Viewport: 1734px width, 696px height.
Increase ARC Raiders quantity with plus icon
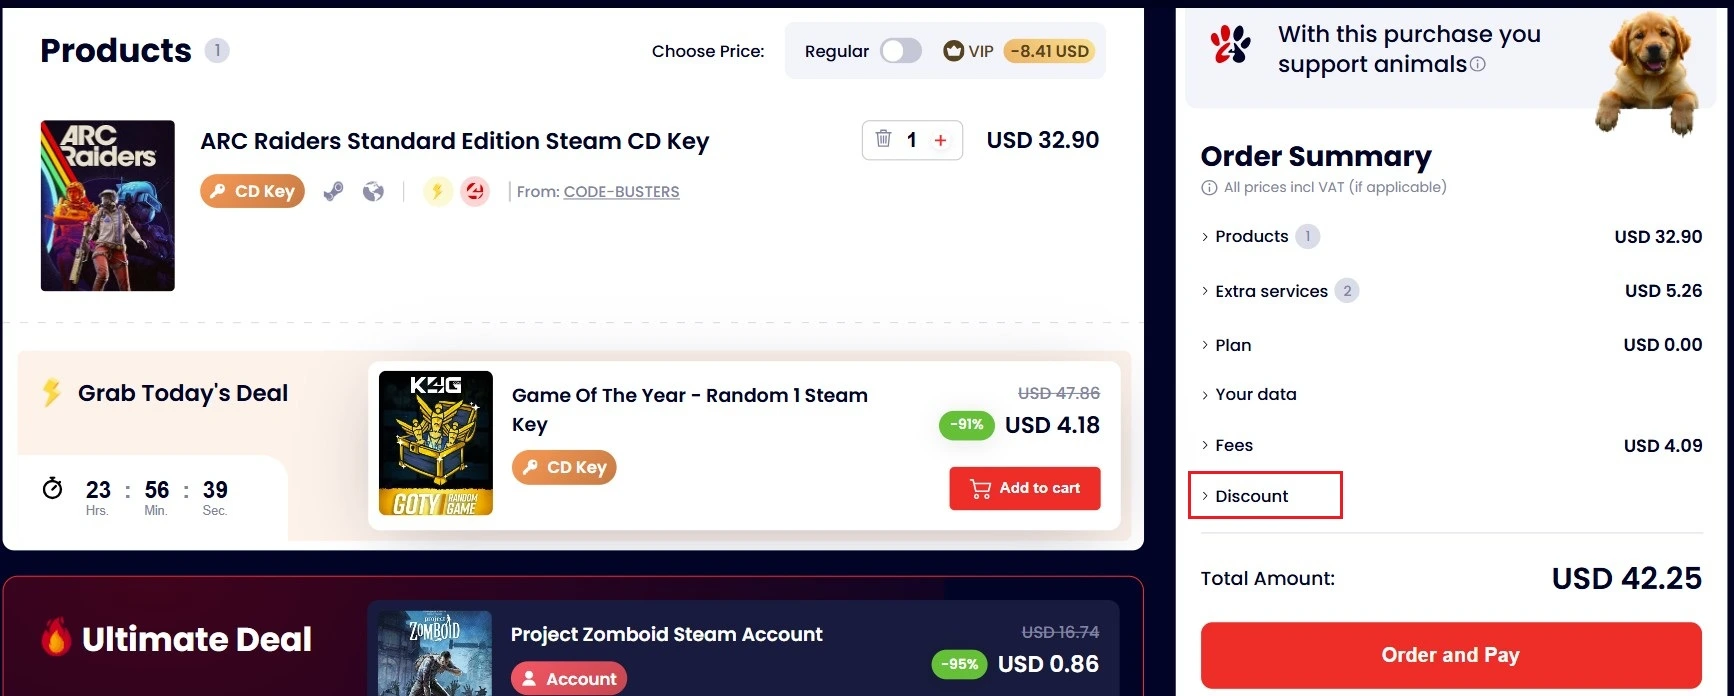940,141
